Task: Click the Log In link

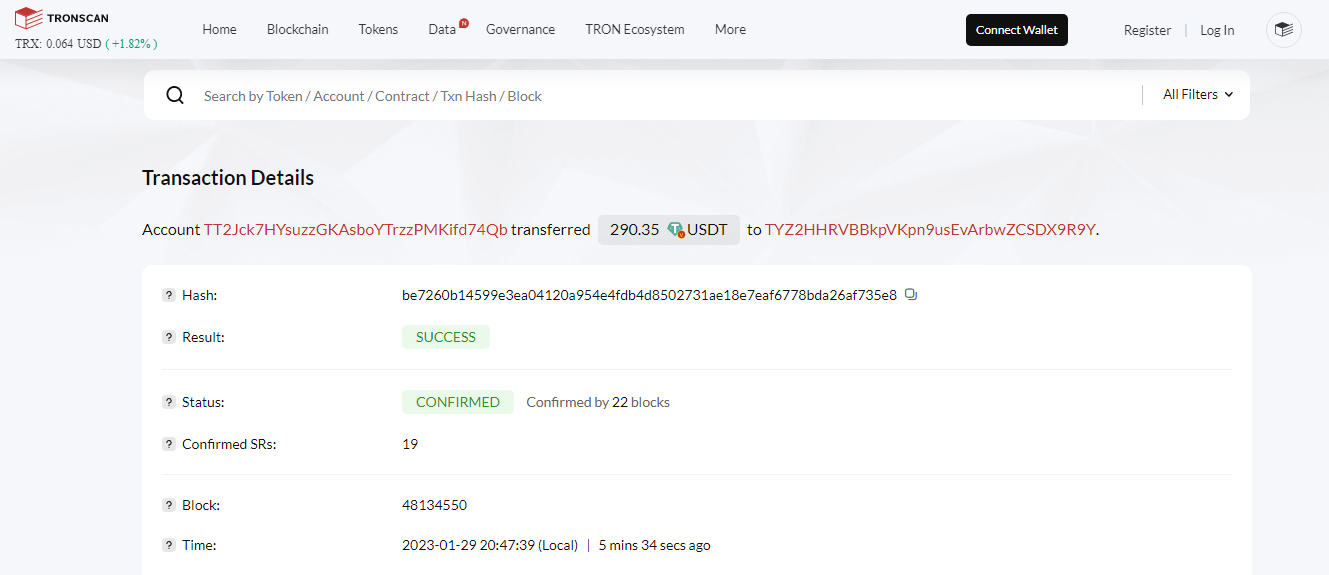Action: coord(1217,30)
